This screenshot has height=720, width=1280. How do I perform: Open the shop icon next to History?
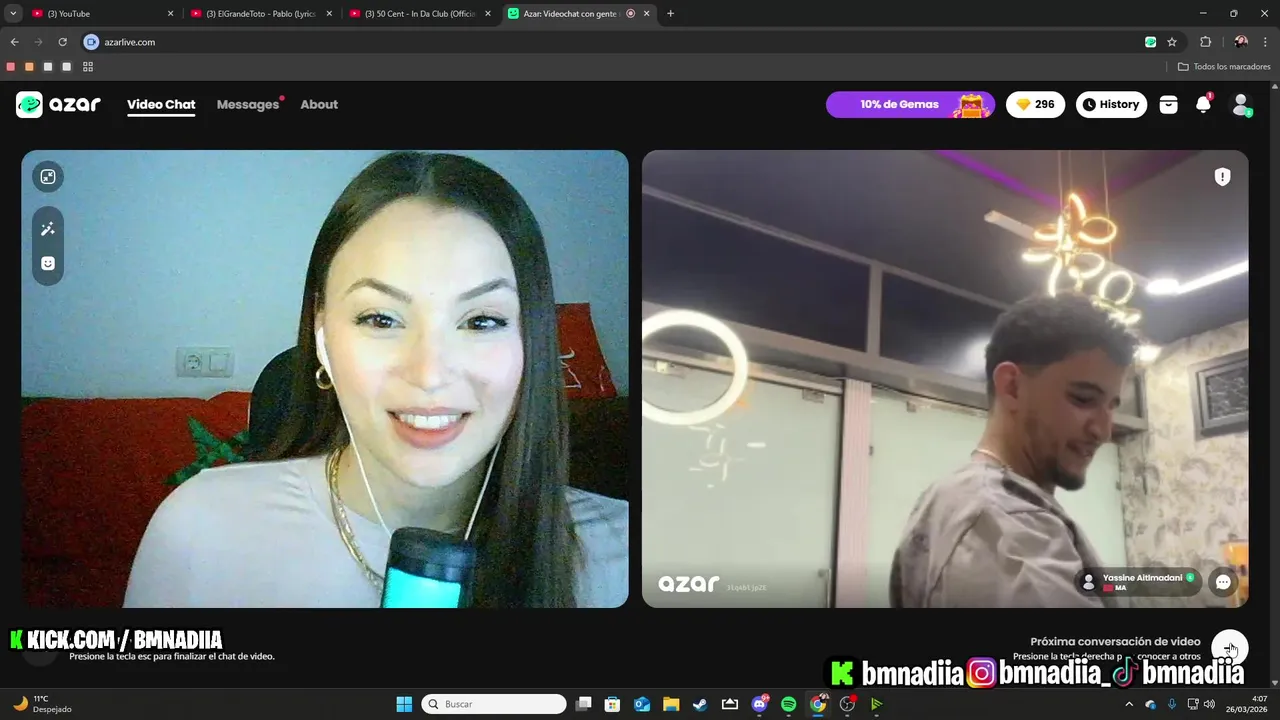[x=1168, y=104]
